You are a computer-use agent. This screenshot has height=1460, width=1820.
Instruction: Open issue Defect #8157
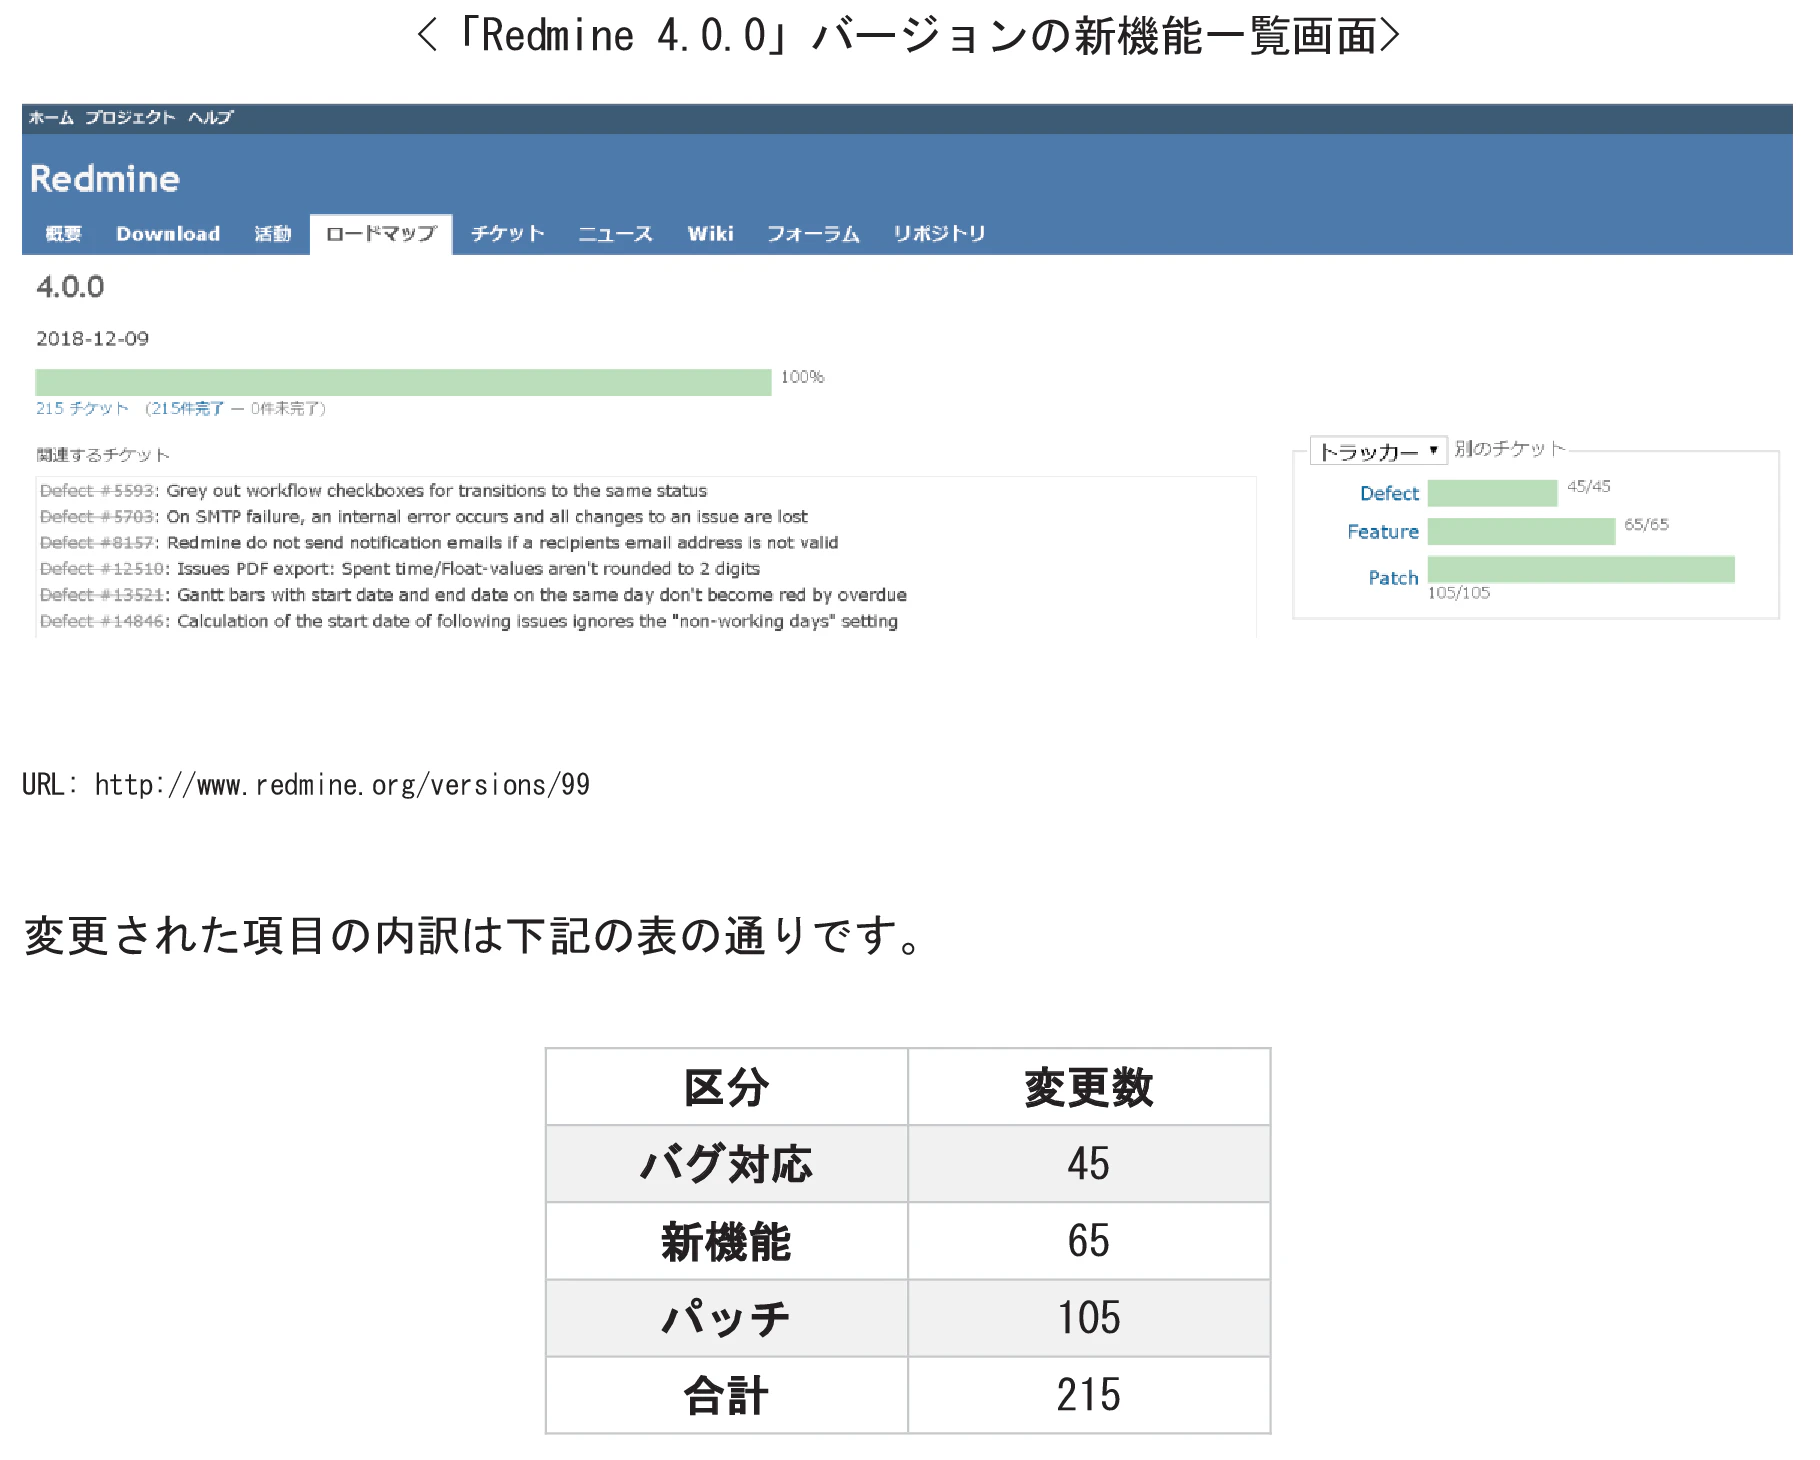coord(98,543)
